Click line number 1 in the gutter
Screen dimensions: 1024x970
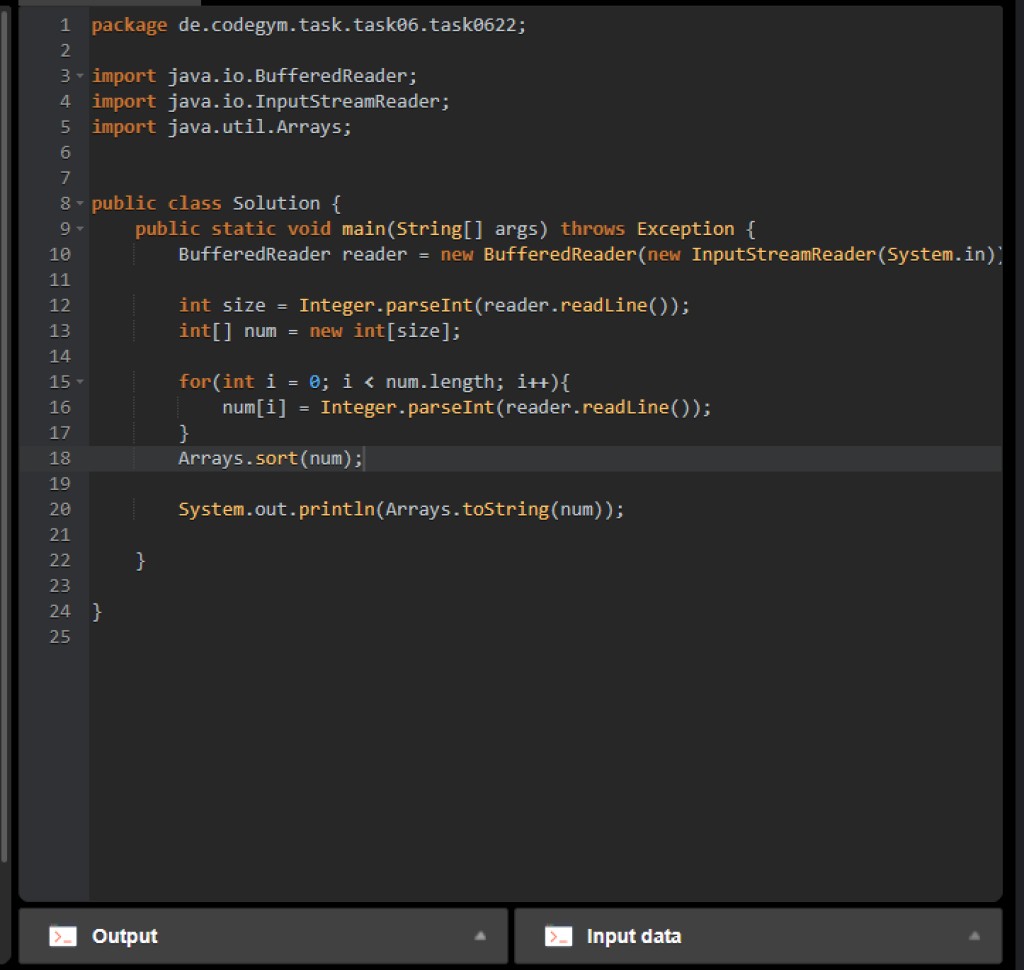[64, 25]
